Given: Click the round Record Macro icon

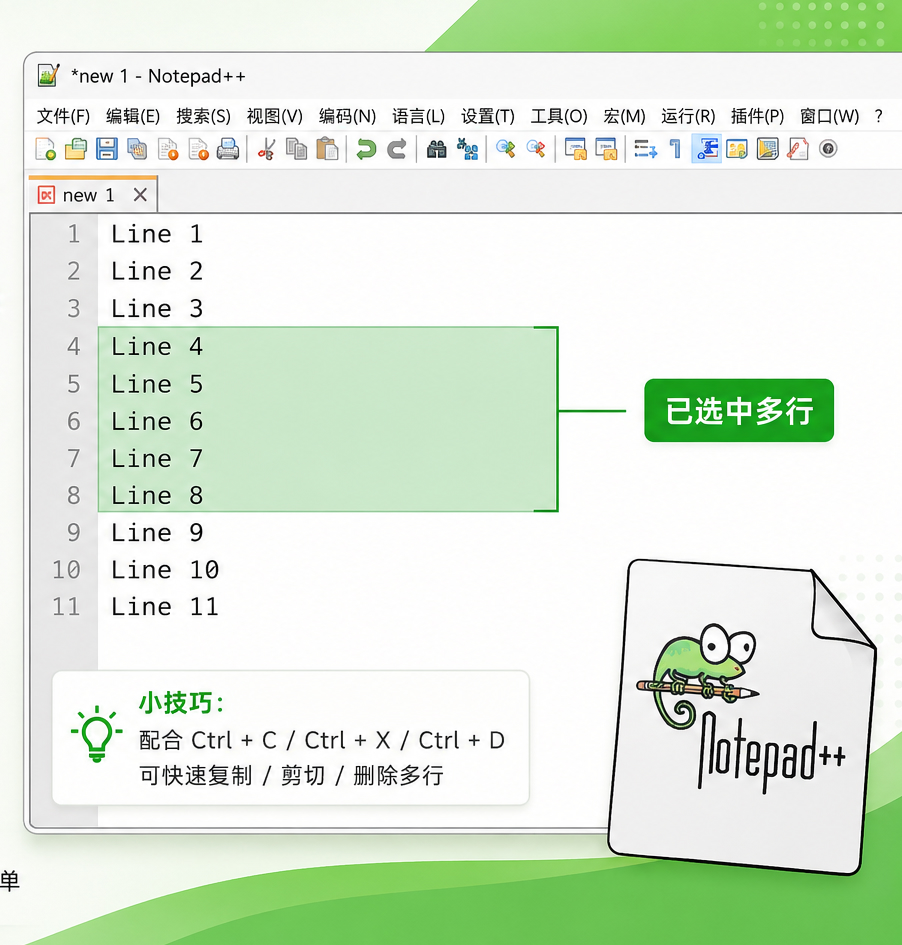Looking at the screenshot, I should tap(828, 149).
